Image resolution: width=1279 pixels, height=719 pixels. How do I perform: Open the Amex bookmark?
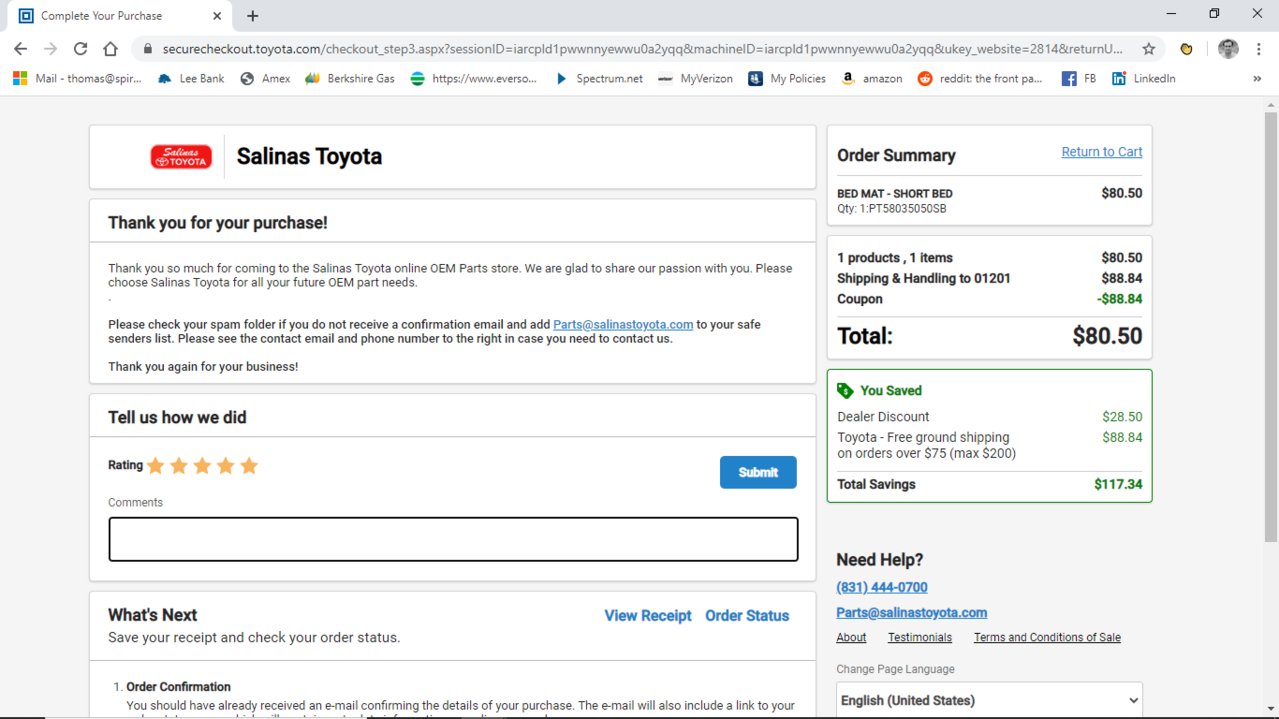coord(266,78)
